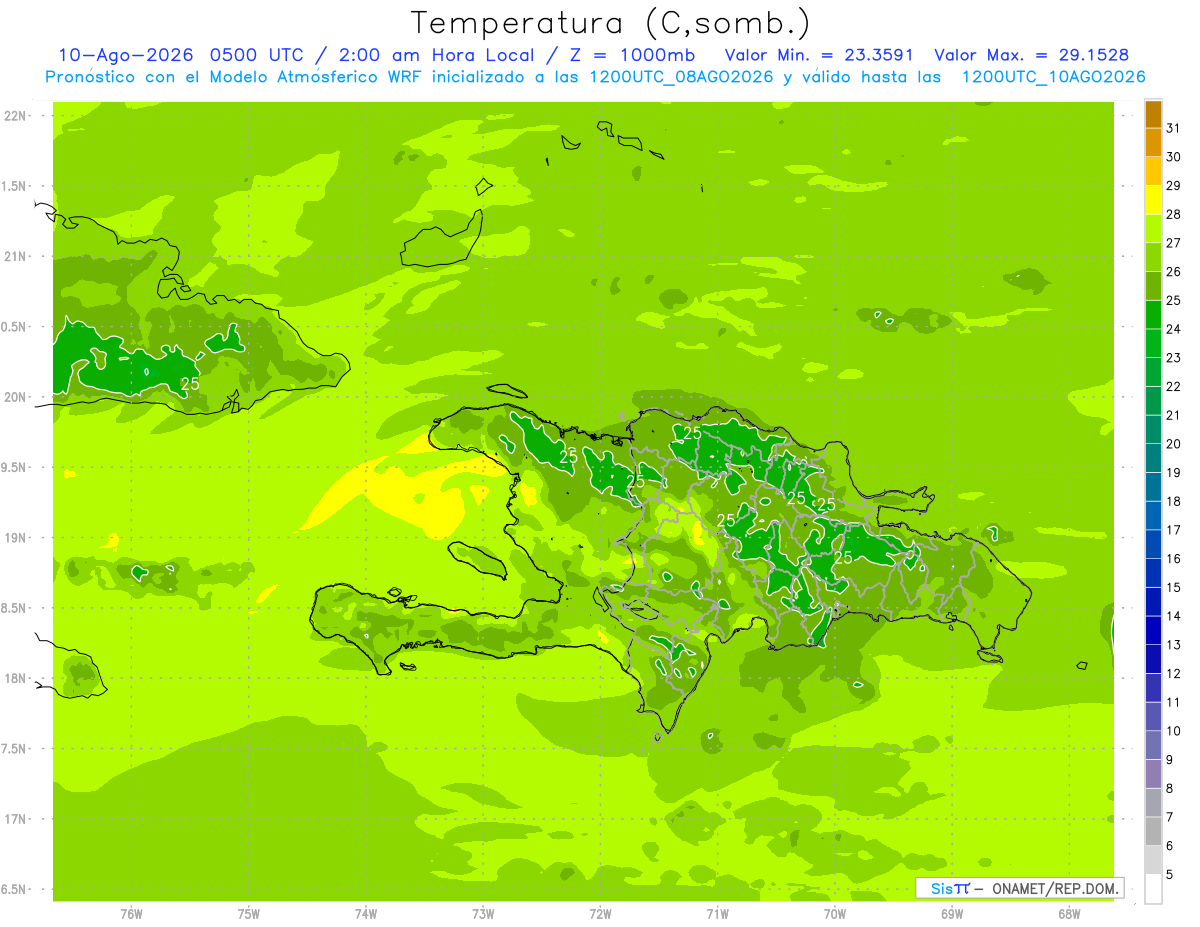Screen dimensions: 1200x927
Task: Click the legend swatch between 22 and 23
Action: (1153, 372)
